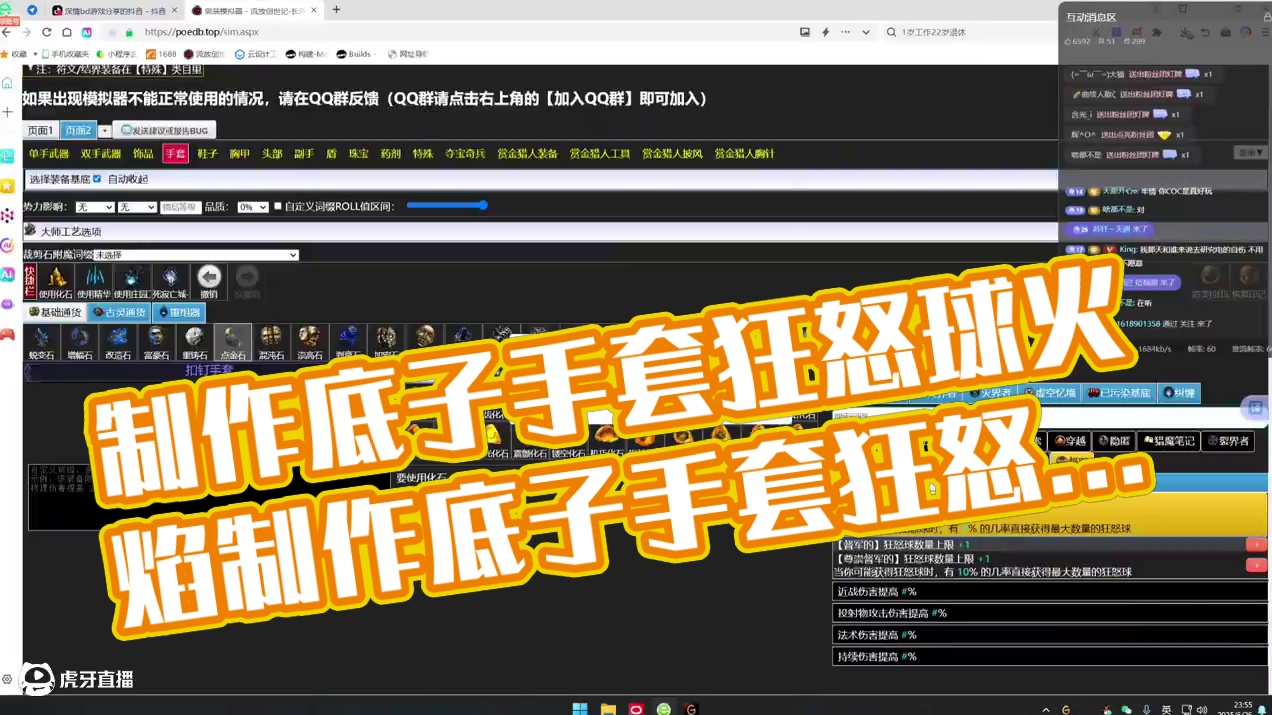Click the 发送建议或报告BUG button
Screen dimensions: 1272x715
point(165,131)
